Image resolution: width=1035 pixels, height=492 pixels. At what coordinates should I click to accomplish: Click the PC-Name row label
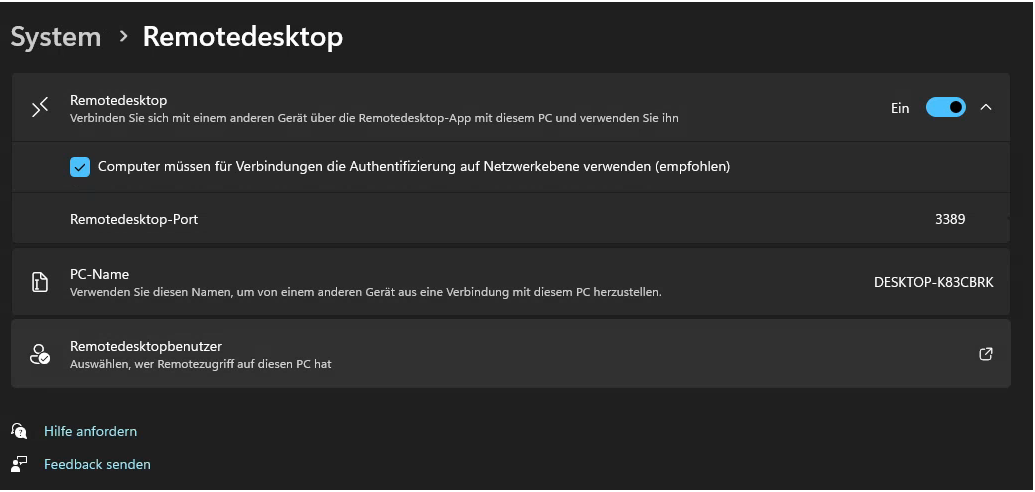[100, 274]
